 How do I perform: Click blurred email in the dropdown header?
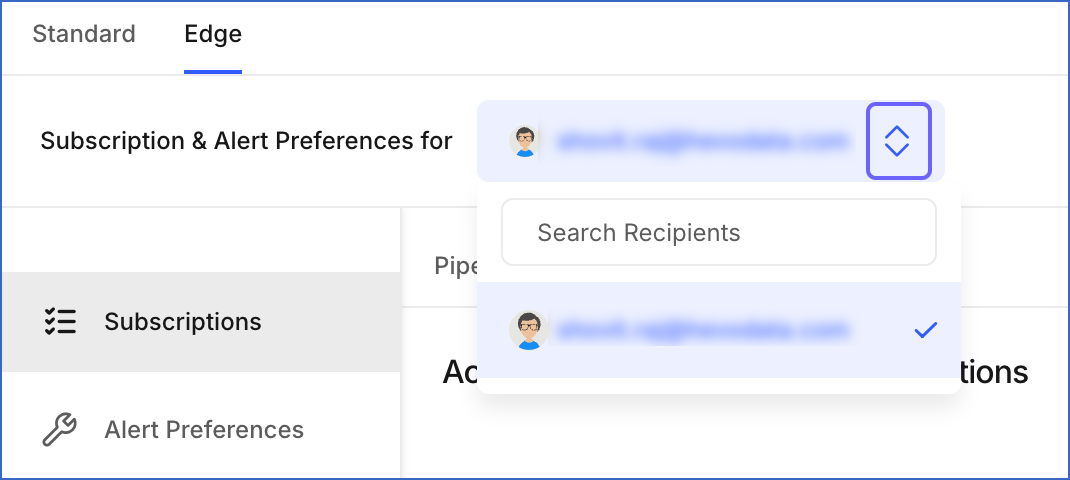coord(703,141)
